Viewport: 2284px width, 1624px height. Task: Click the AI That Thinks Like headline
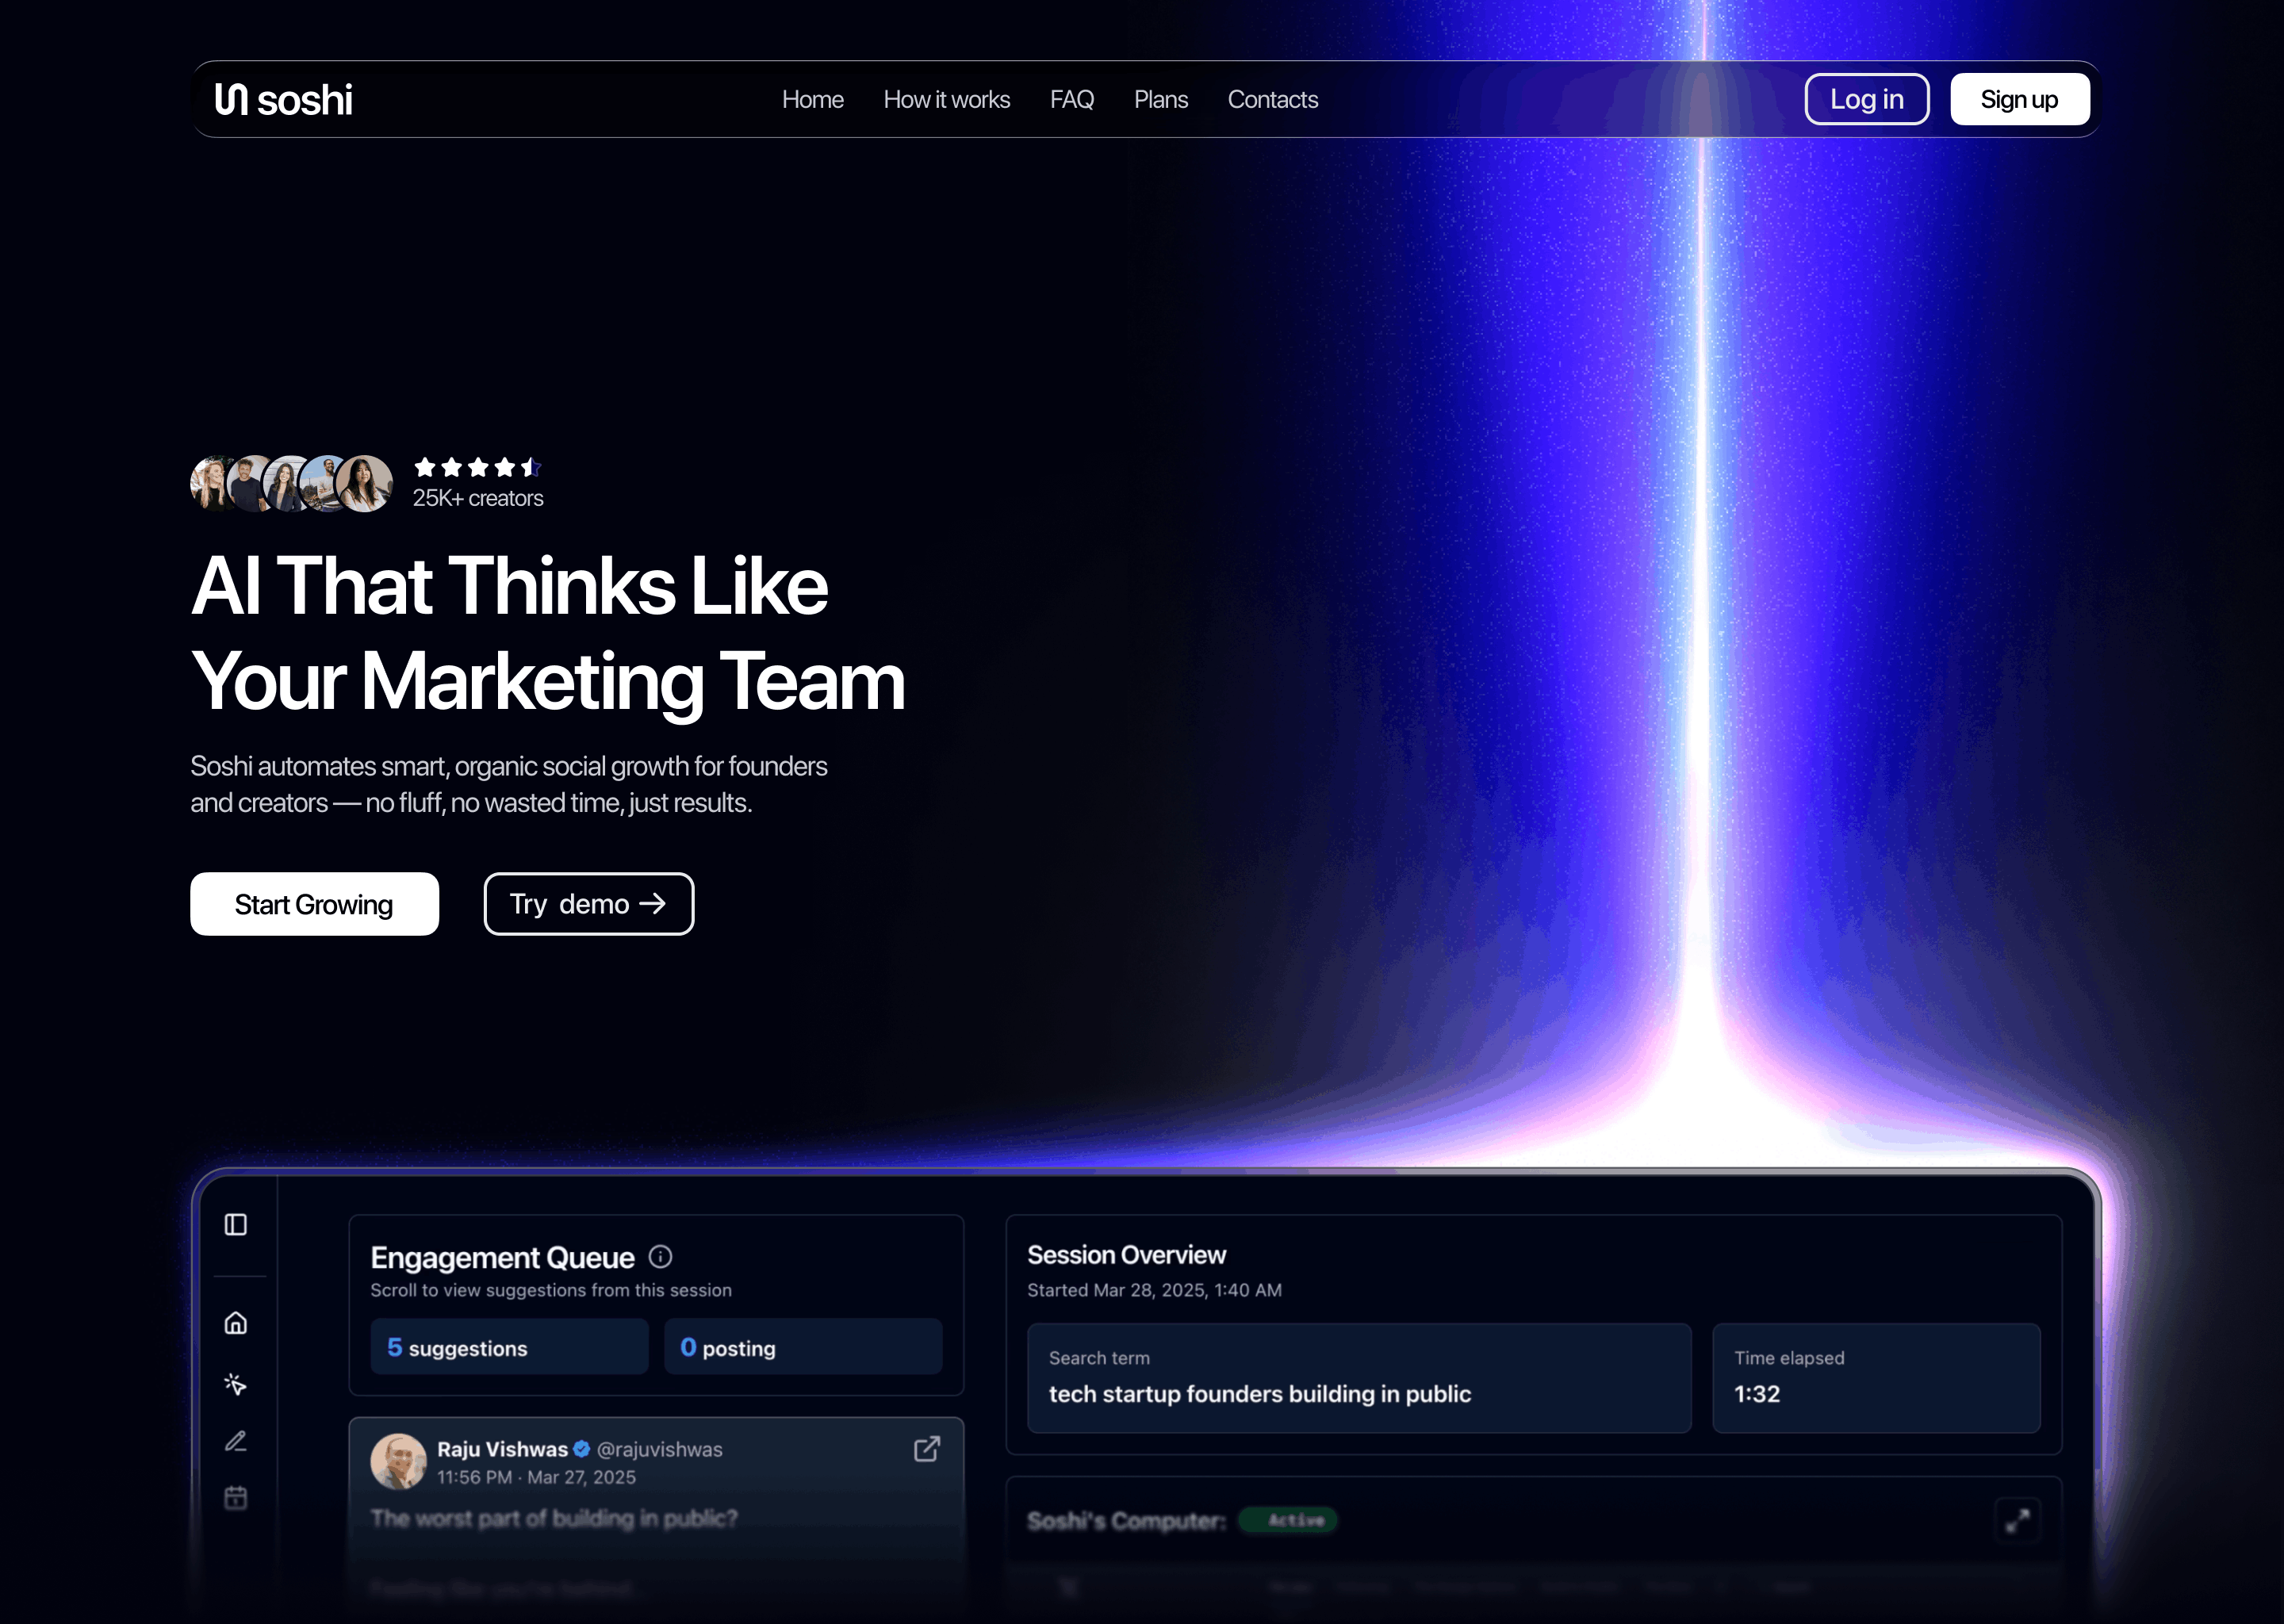click(509, 586)
